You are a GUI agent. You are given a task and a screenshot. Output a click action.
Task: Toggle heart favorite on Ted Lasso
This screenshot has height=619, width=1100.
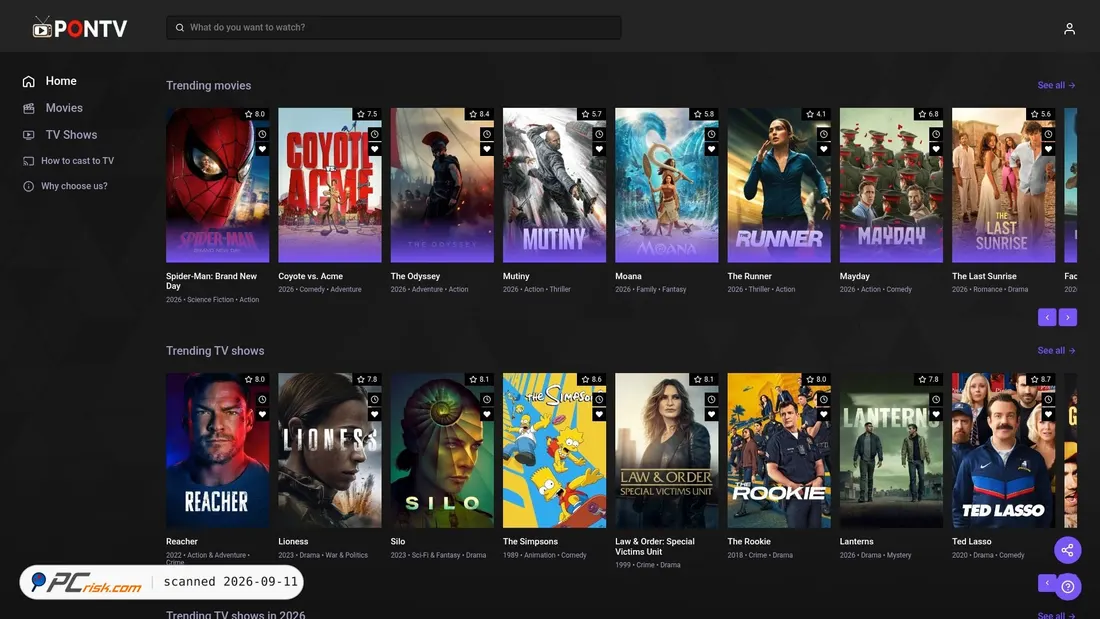(x=1047, y=414)
